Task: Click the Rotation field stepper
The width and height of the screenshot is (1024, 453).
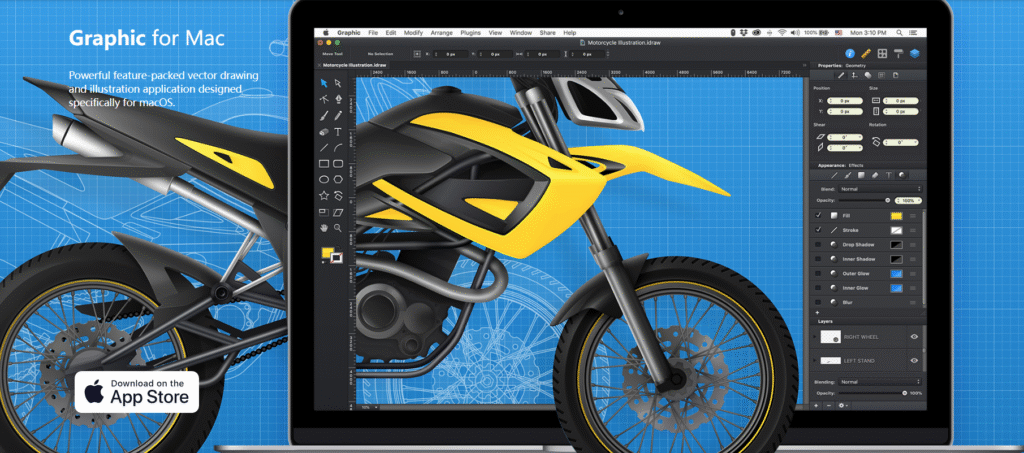Action: coord(886,142)
